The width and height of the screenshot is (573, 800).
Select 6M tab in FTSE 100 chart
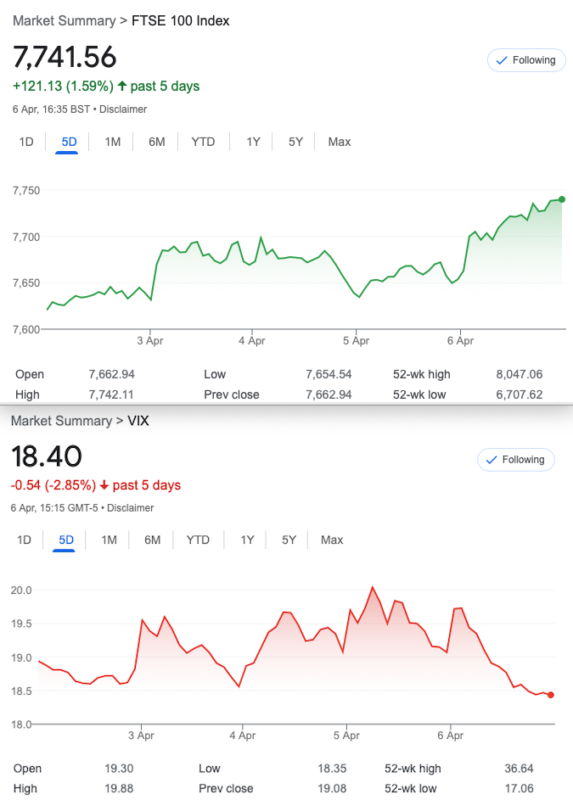pyautogui.click(x=157, y=142)
